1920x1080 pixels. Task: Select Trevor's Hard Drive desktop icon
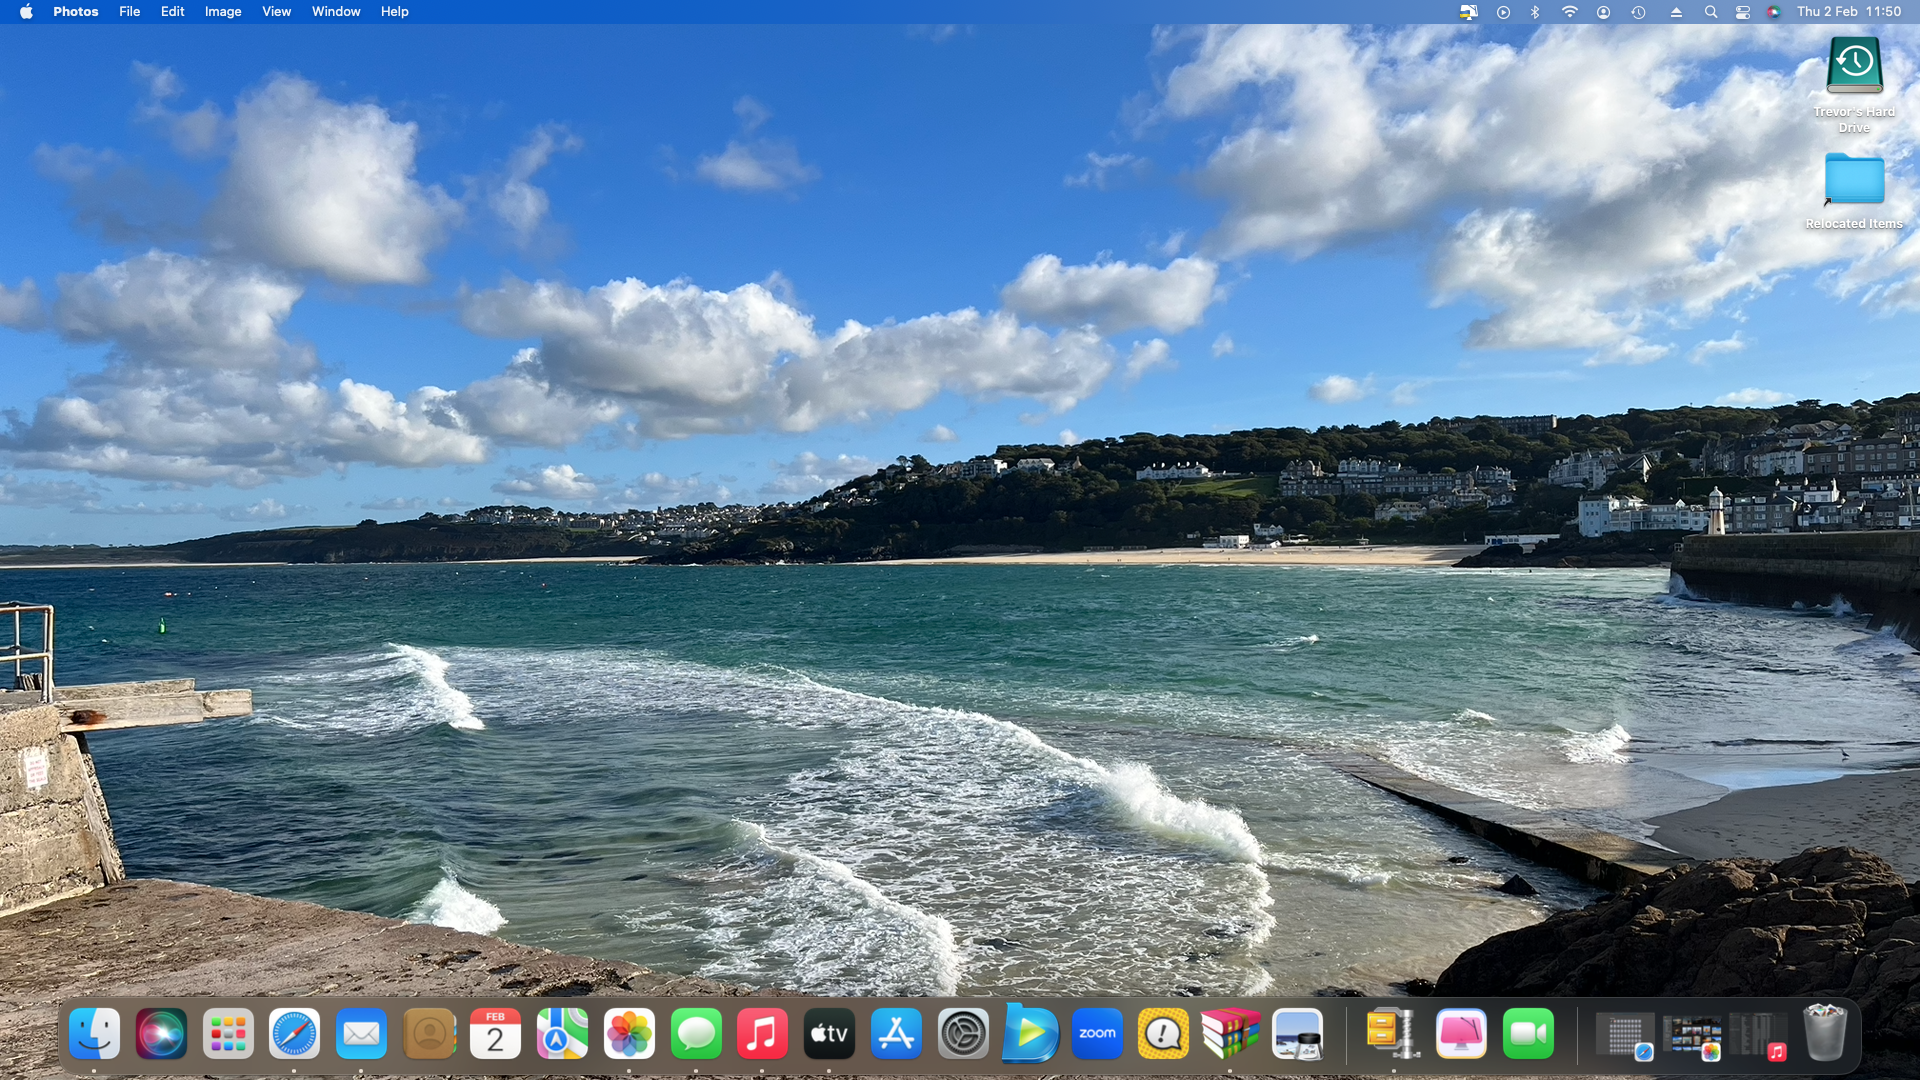[1854, 66]
